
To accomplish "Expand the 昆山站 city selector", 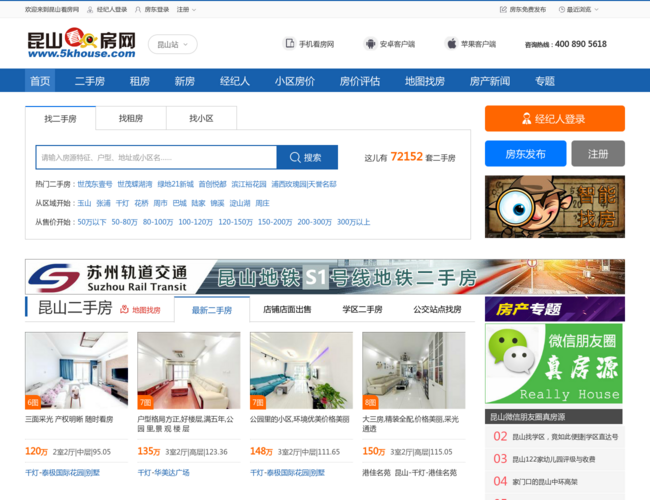I will point(172,44).
